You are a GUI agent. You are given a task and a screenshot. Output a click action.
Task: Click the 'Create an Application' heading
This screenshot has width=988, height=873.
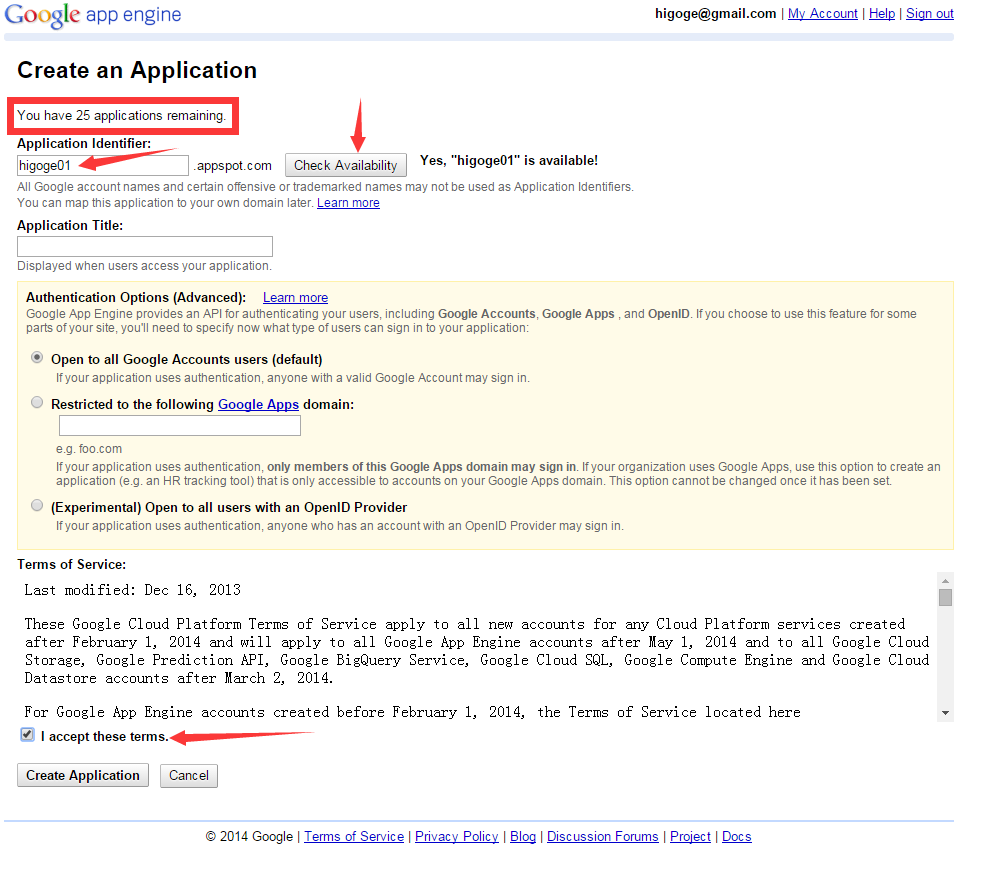(x=137, y=70)
